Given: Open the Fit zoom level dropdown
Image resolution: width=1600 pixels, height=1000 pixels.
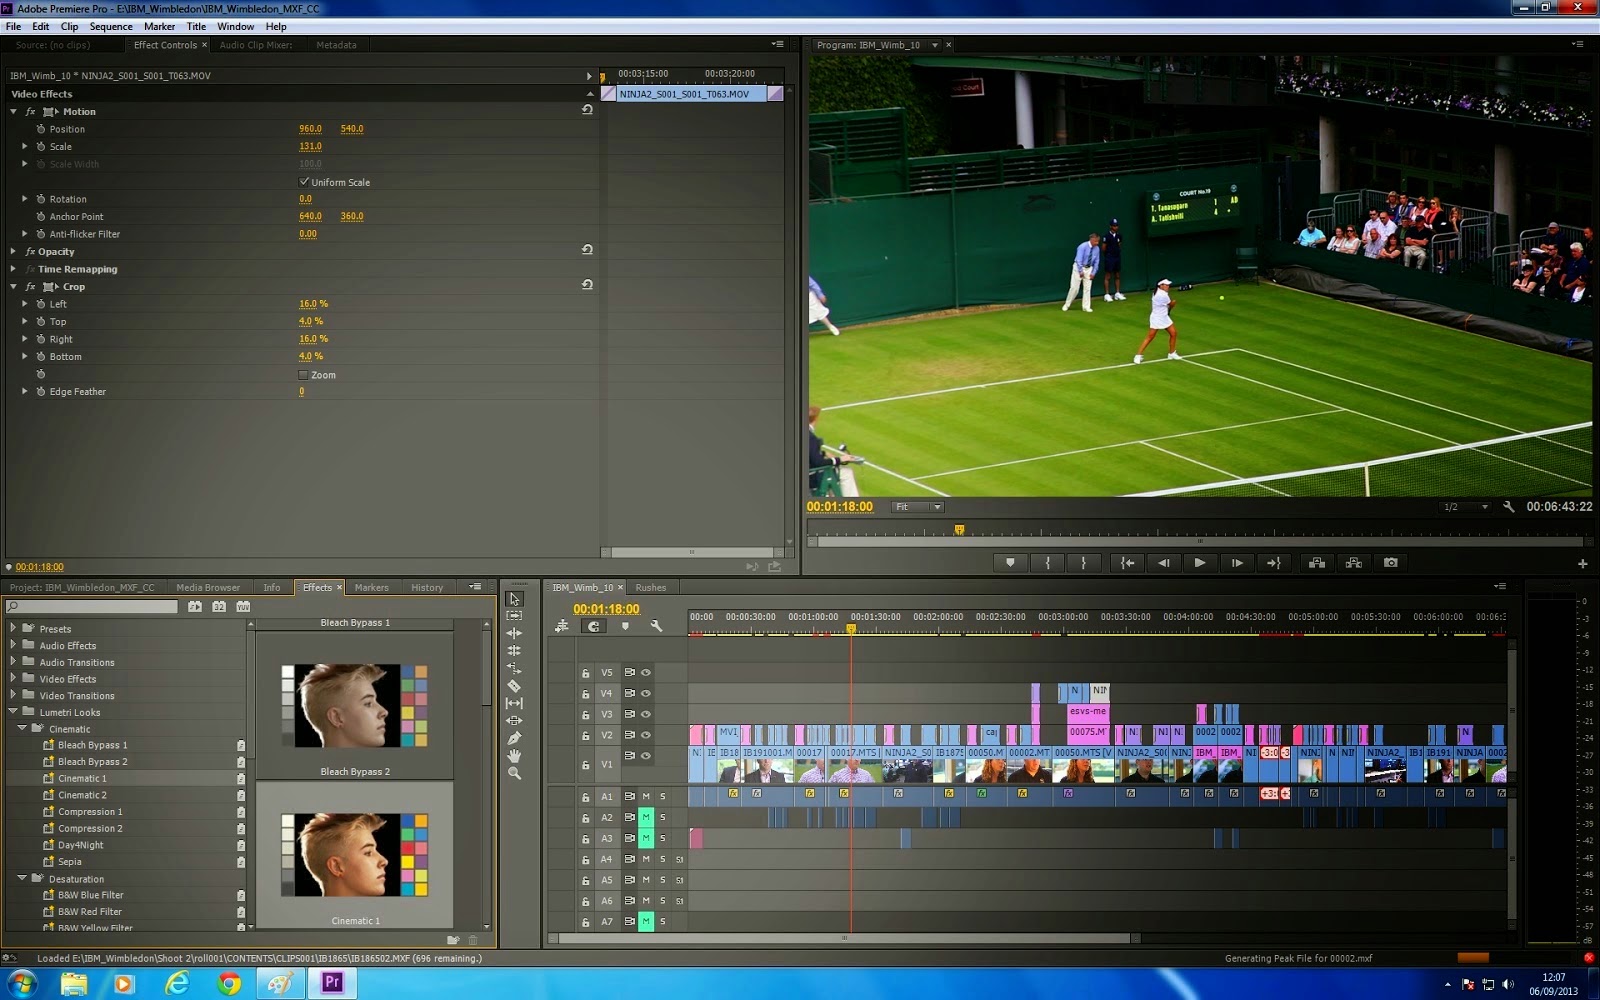Looking at the screenshot, I should [x=917, y=507].
